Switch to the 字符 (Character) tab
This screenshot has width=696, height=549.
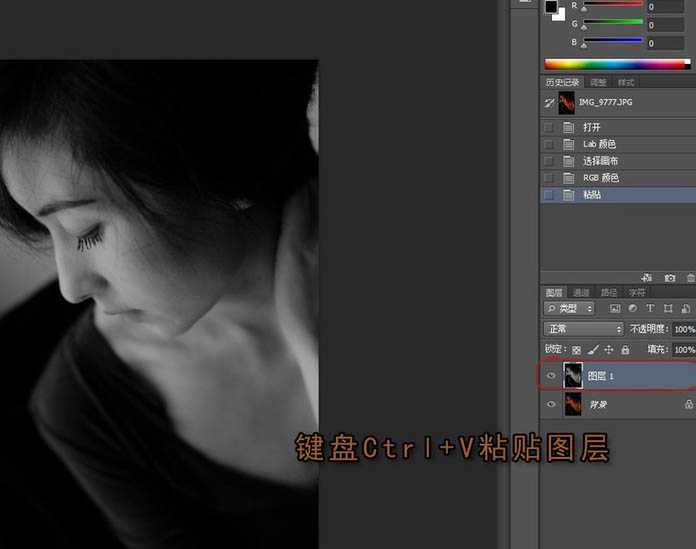pos(637,292)
